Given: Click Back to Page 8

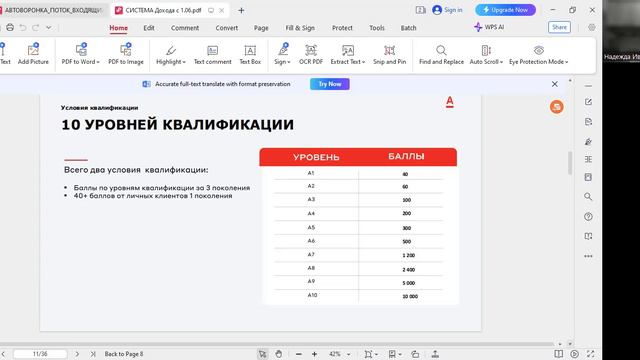Looking at the screenshot, I should [x=124, y=354].
